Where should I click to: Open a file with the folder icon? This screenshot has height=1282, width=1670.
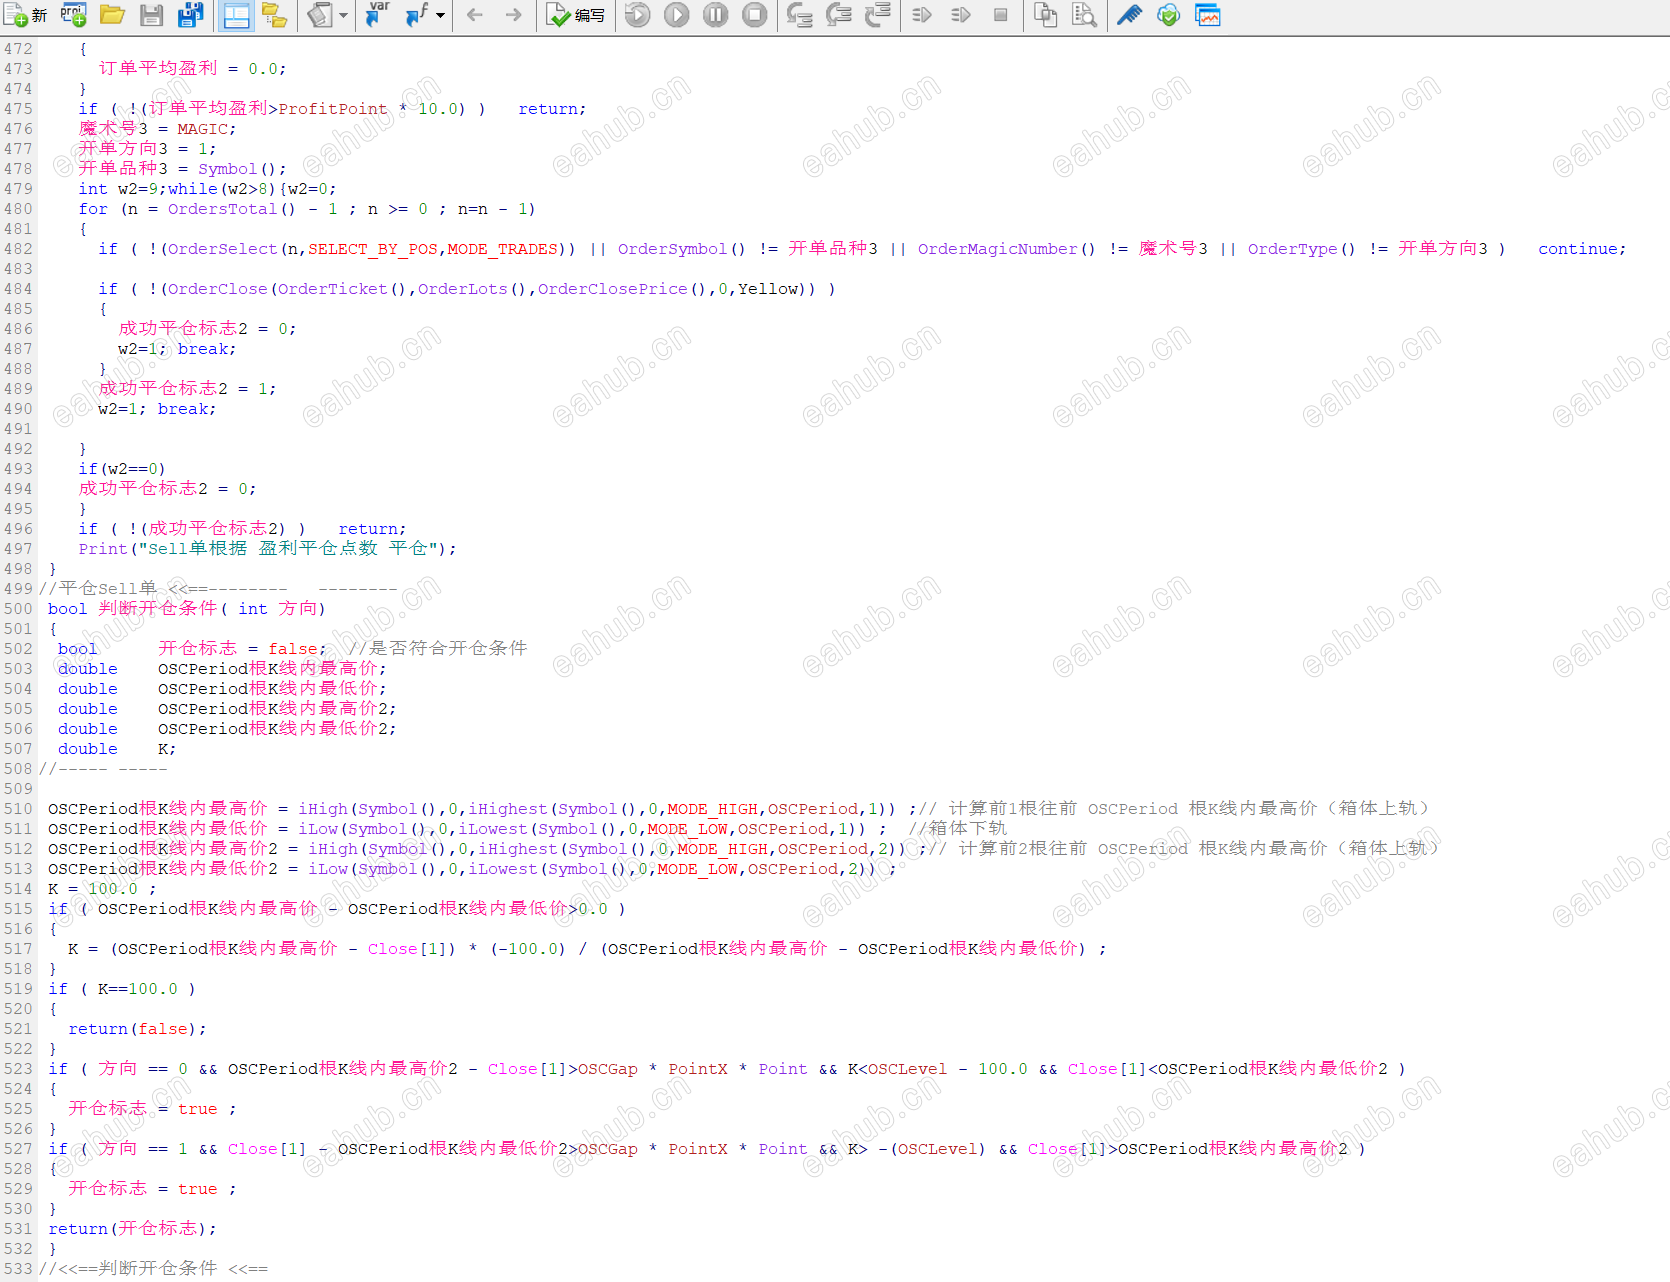pos(112,15)
